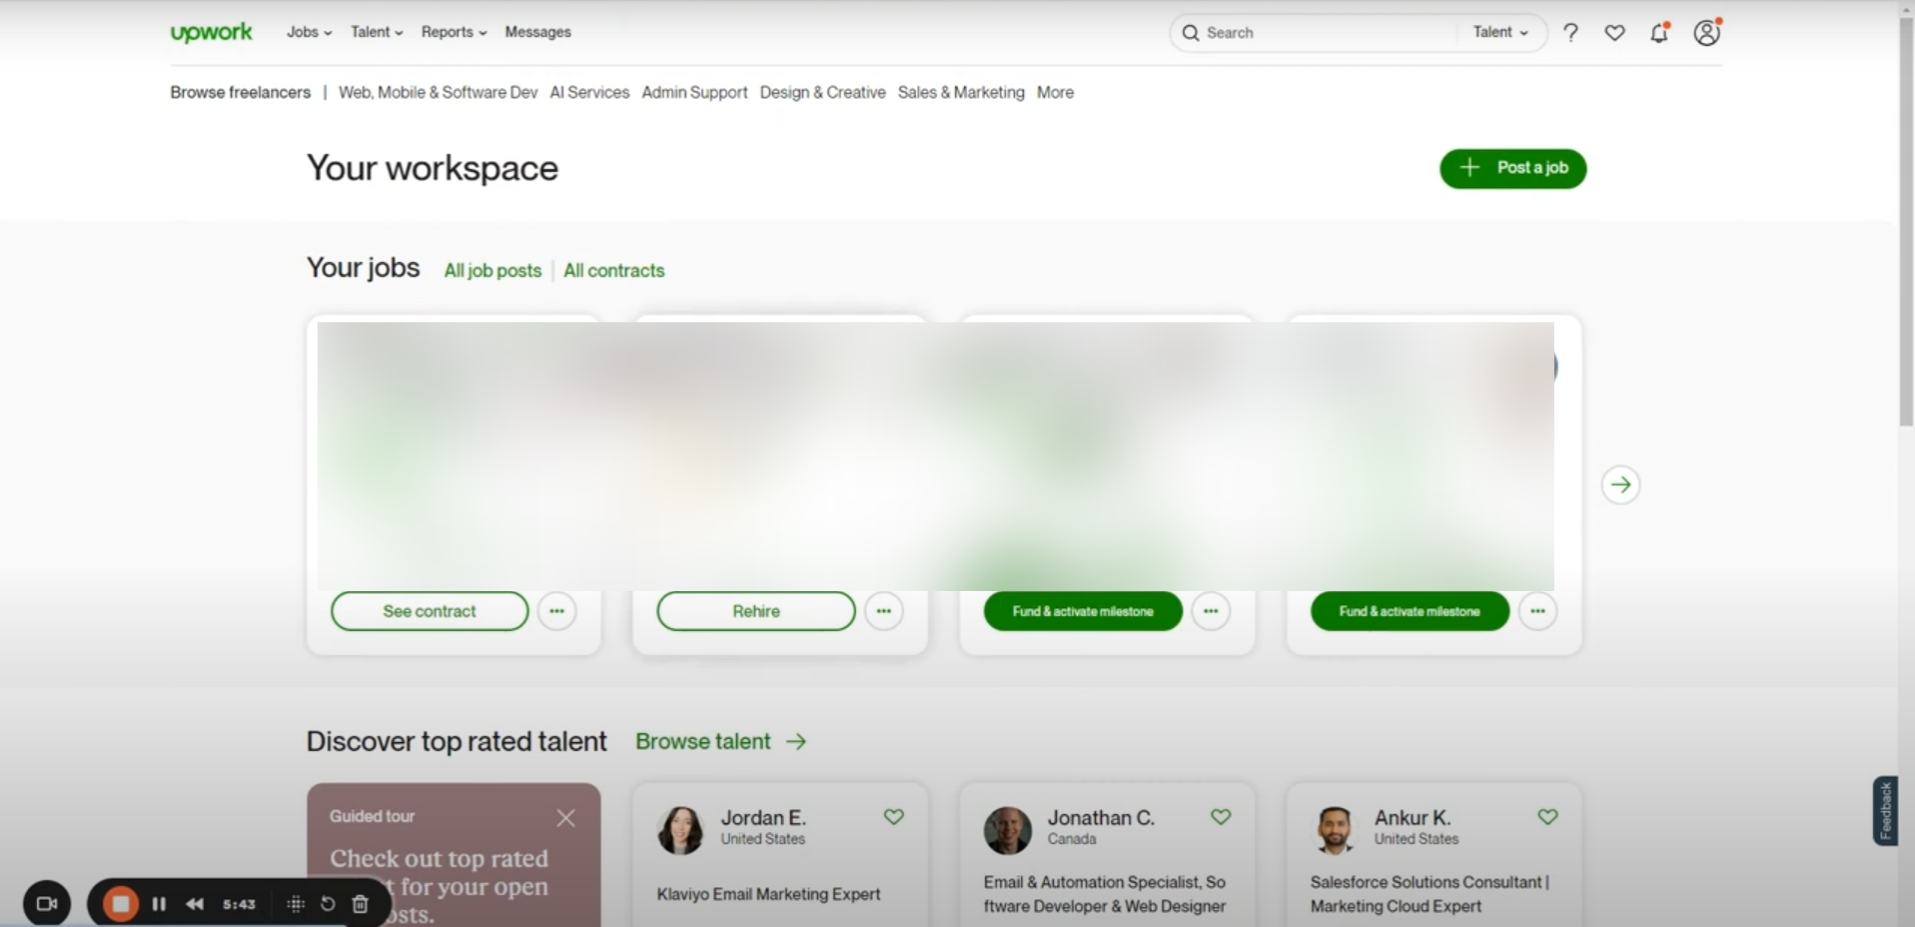Open options menu on third job card
Screen dimensions: 1915x927
coord(1211,611)
